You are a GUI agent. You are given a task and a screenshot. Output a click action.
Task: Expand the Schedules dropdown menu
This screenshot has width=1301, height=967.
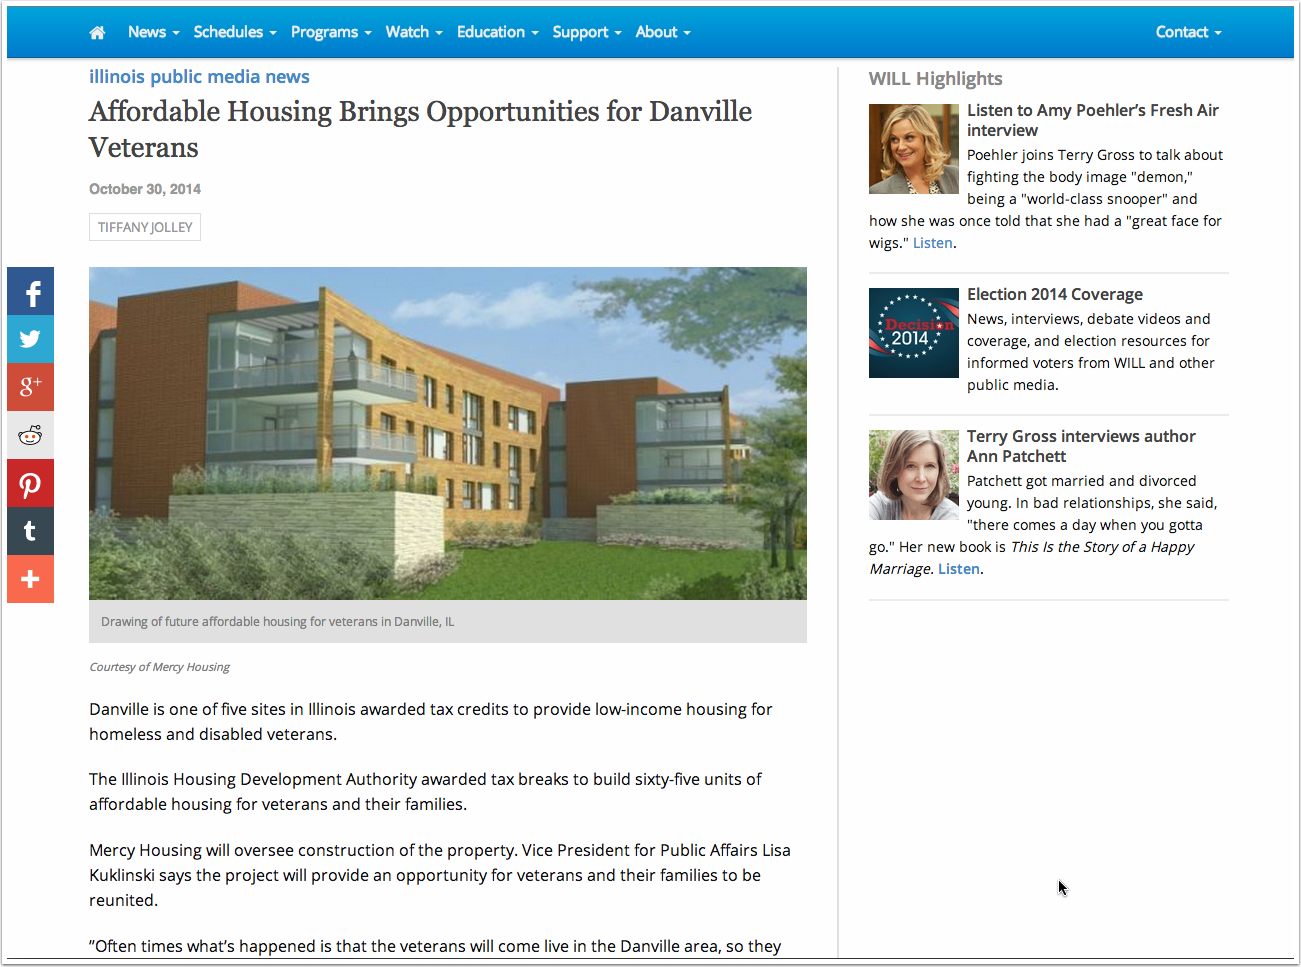point(235,32)
